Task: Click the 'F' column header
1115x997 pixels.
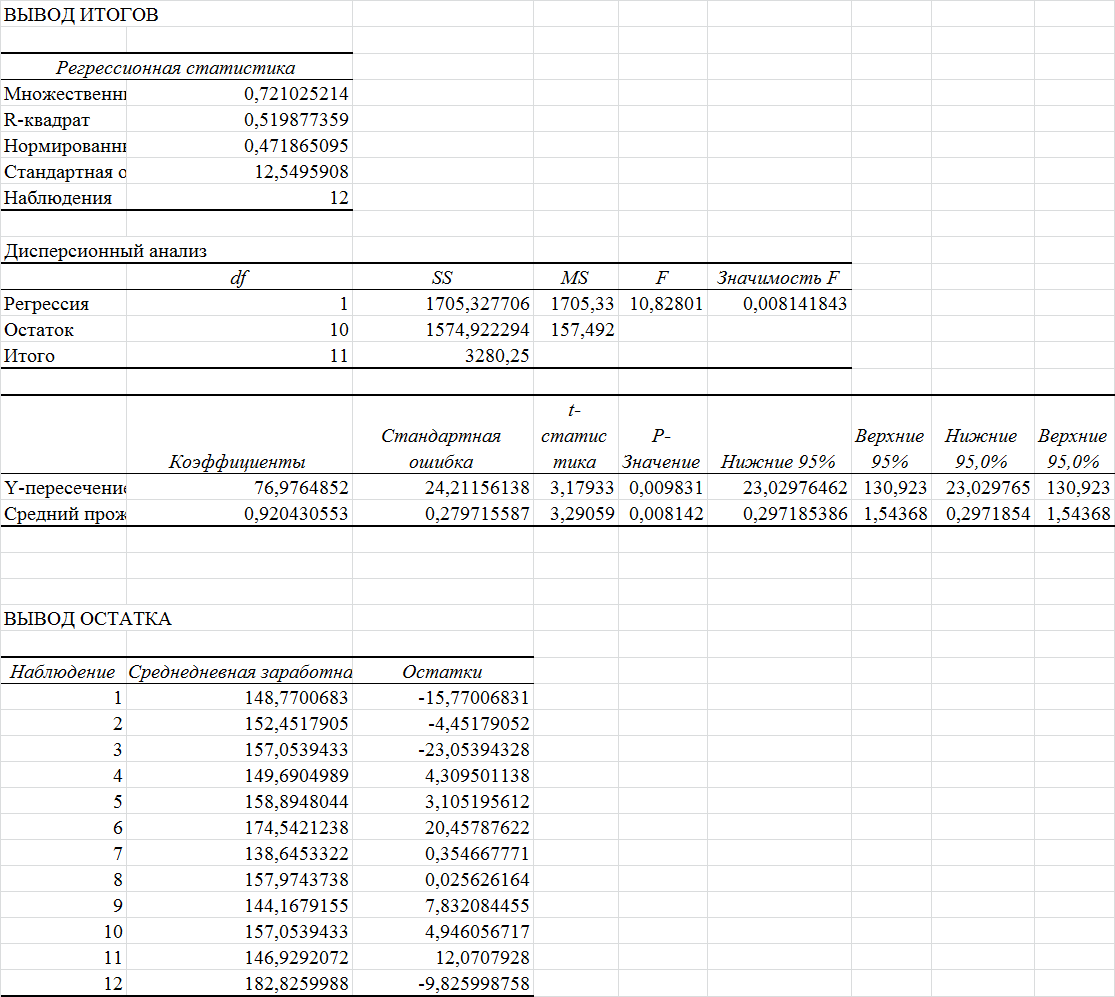Action: (x=662, y=277)
